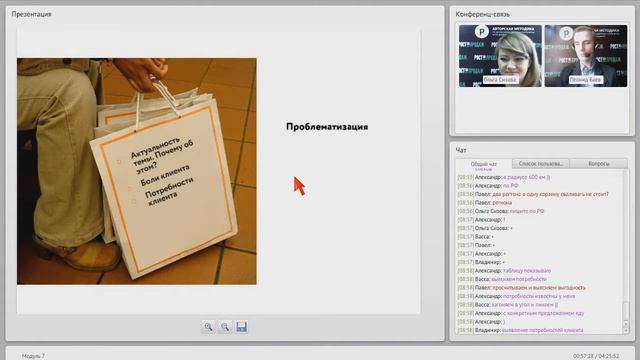The width and height of the screenshot is (640, 360).
Task: Click the 'в радиусе 600 км' chat message
Action: click(504, 177)
